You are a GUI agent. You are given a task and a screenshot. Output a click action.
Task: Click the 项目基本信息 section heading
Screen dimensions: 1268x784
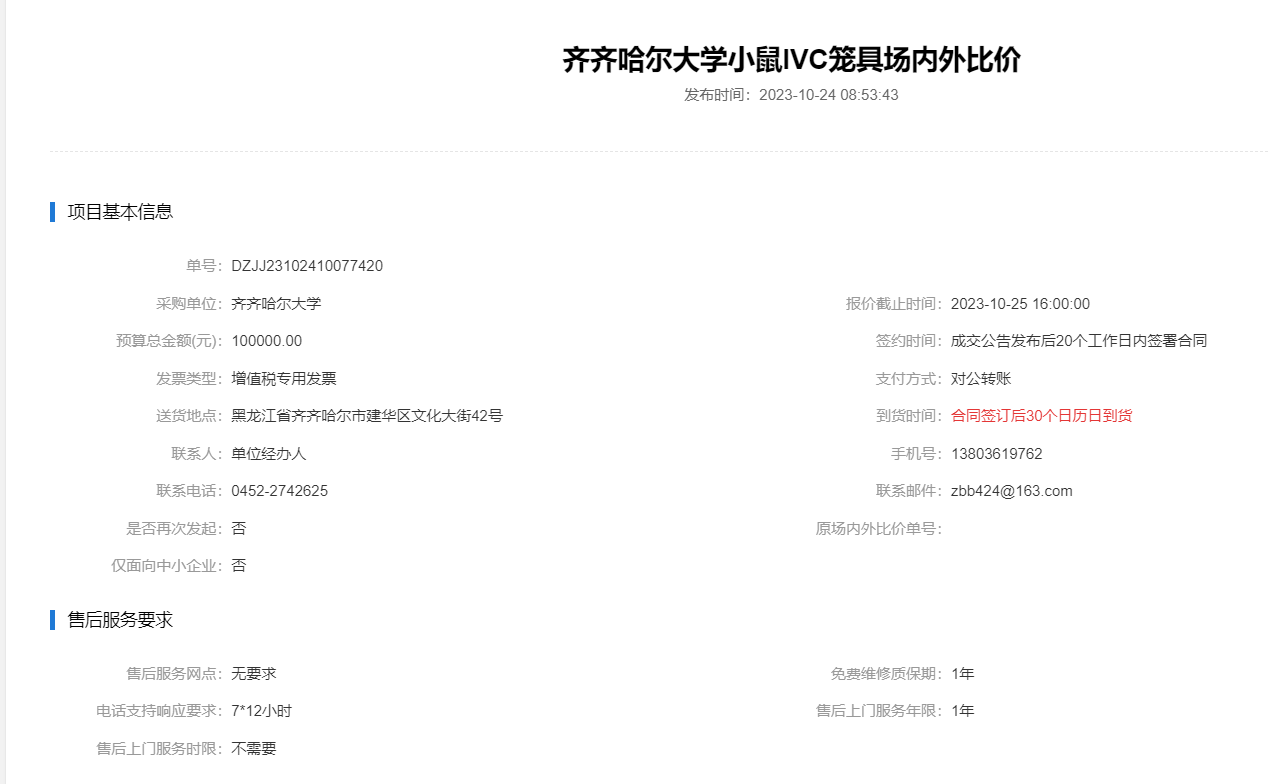pyautogui.click(x=120, y=212)
